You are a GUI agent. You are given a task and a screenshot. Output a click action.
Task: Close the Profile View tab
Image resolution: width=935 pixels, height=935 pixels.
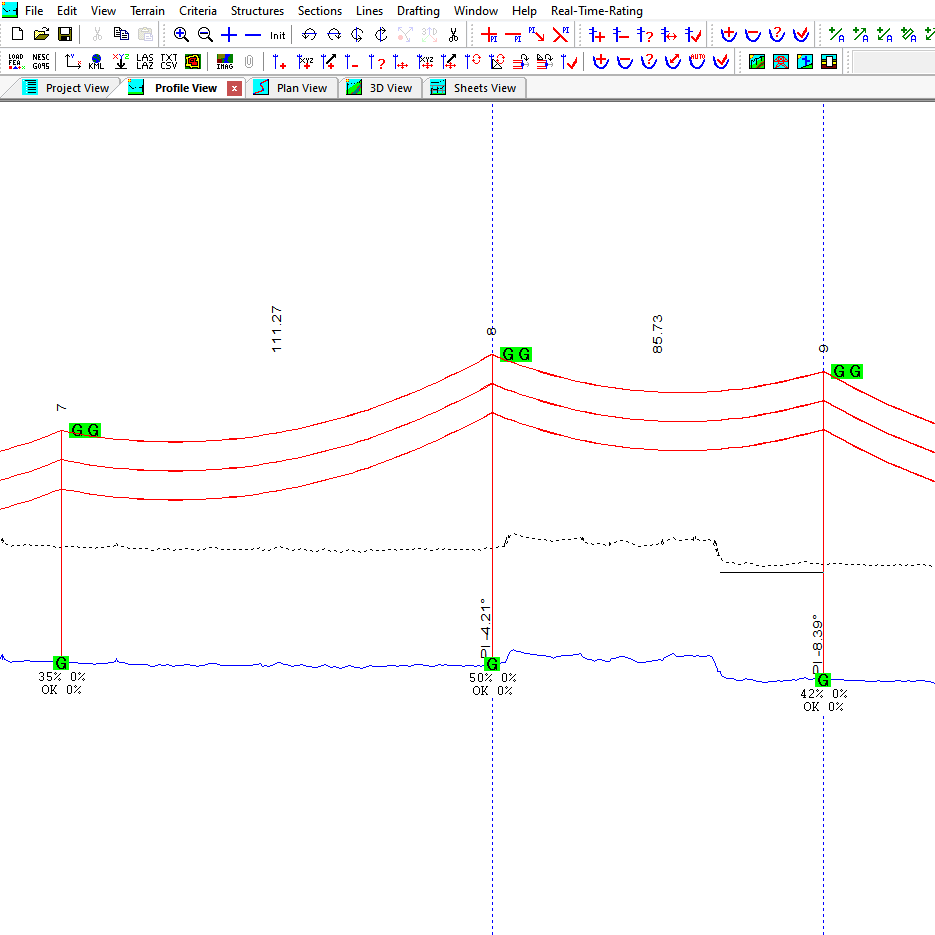[235, 88]
